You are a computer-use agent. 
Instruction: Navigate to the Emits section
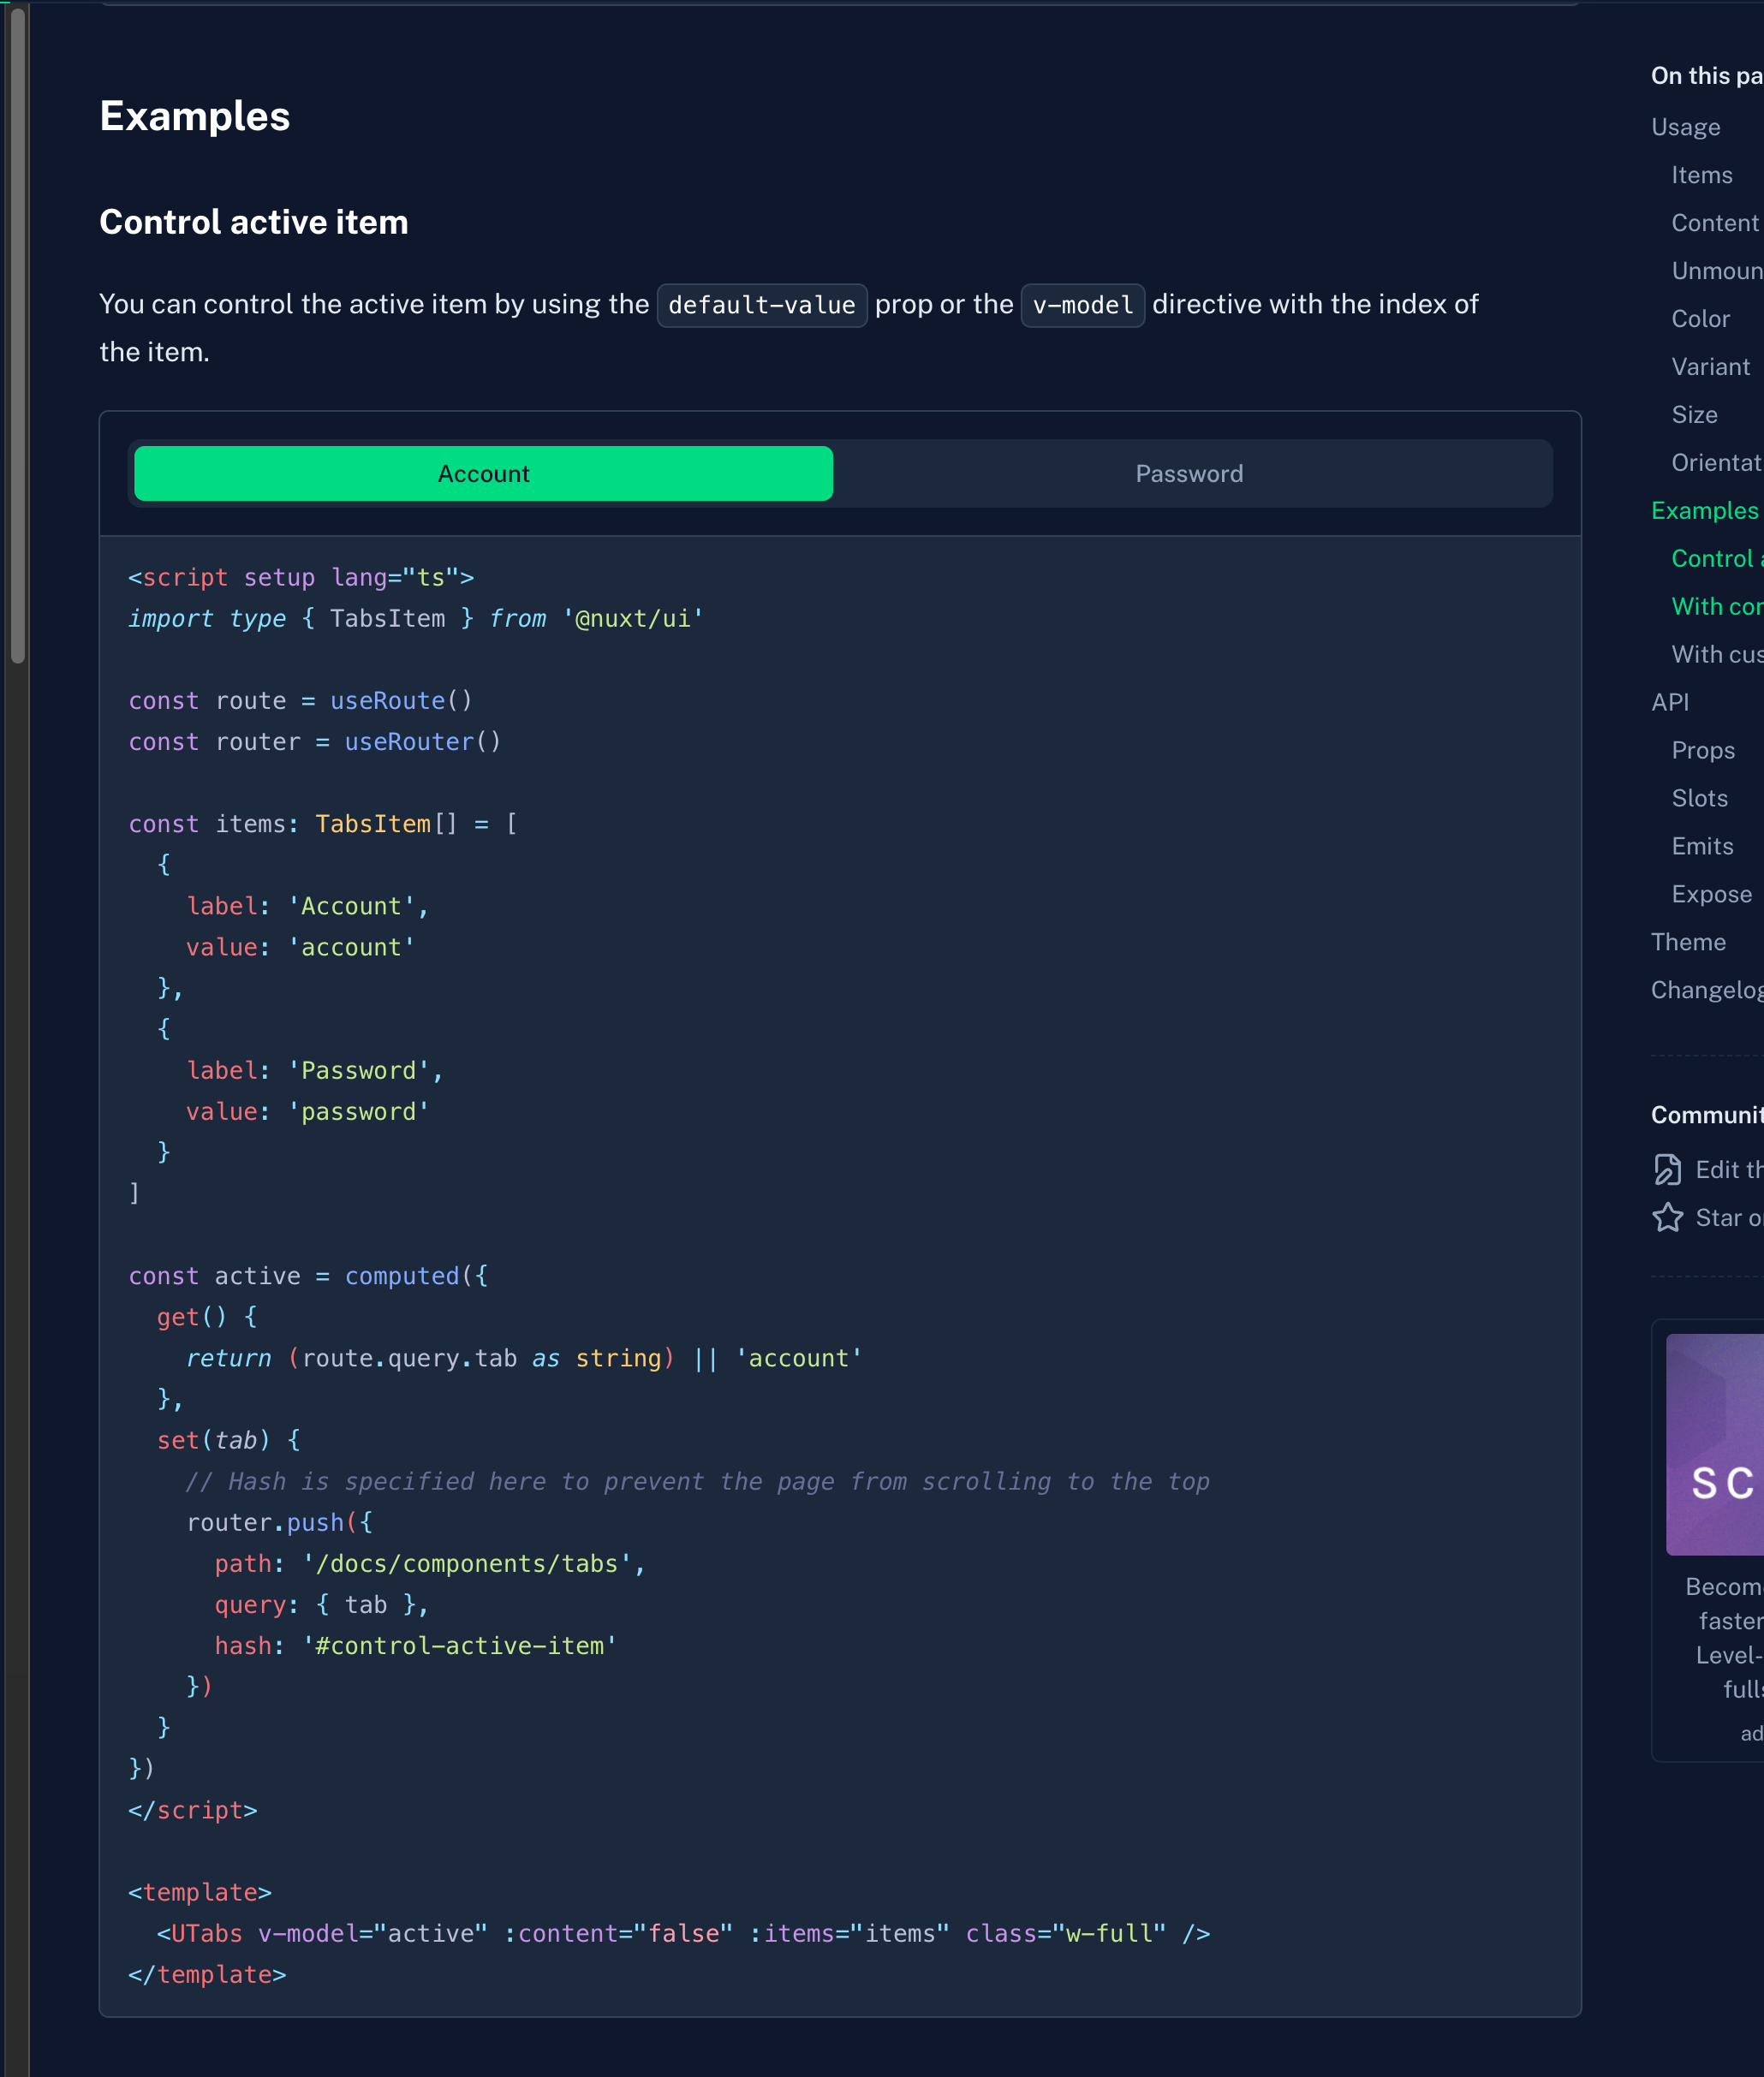[x=1702, y=846]
